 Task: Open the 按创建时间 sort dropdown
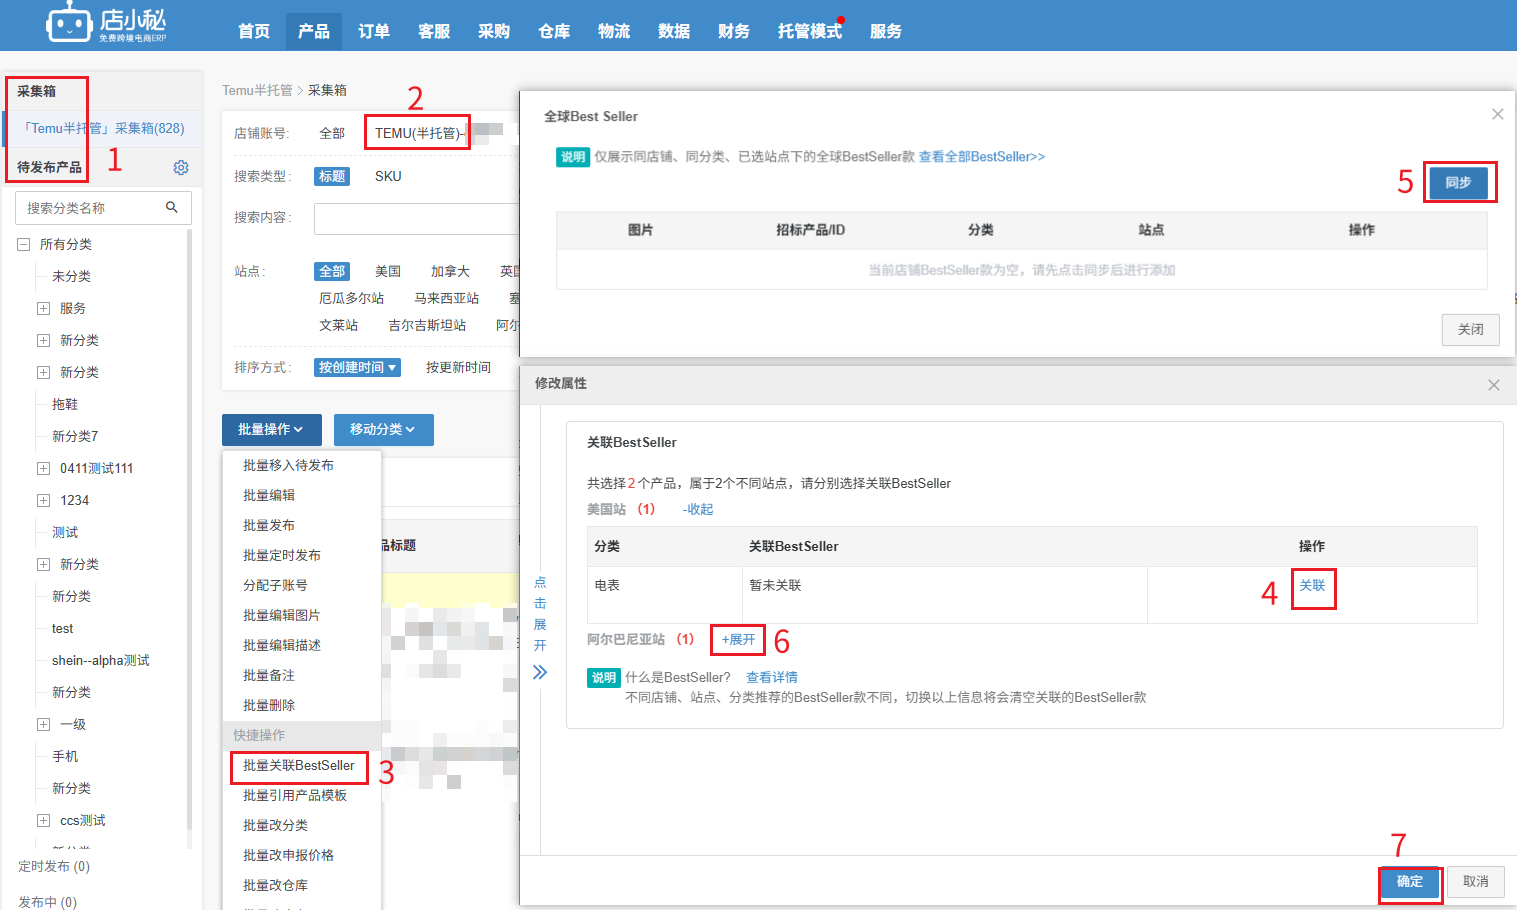pos(357,367)
